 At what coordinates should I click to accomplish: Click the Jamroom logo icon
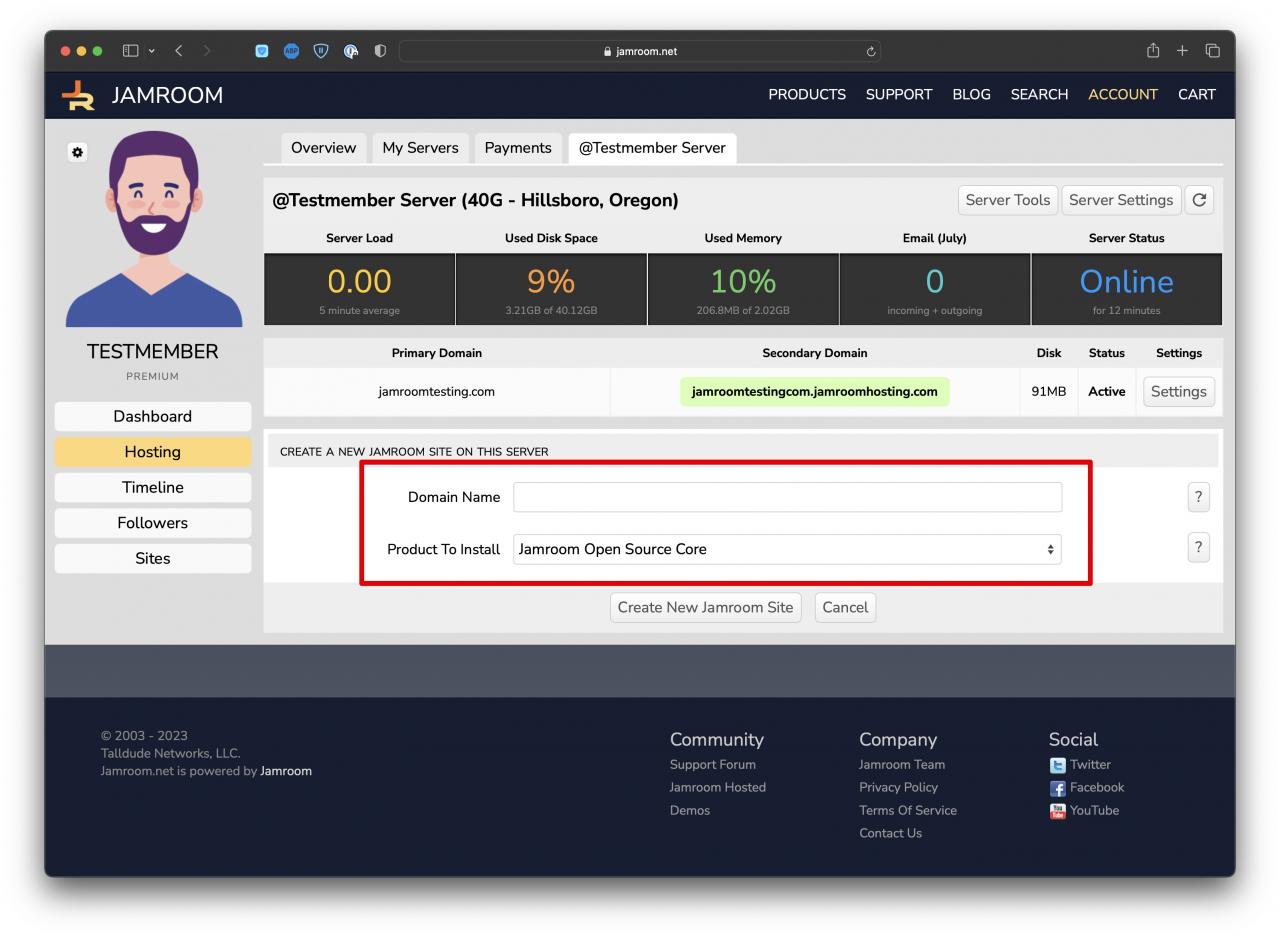(x=78, y=95)
